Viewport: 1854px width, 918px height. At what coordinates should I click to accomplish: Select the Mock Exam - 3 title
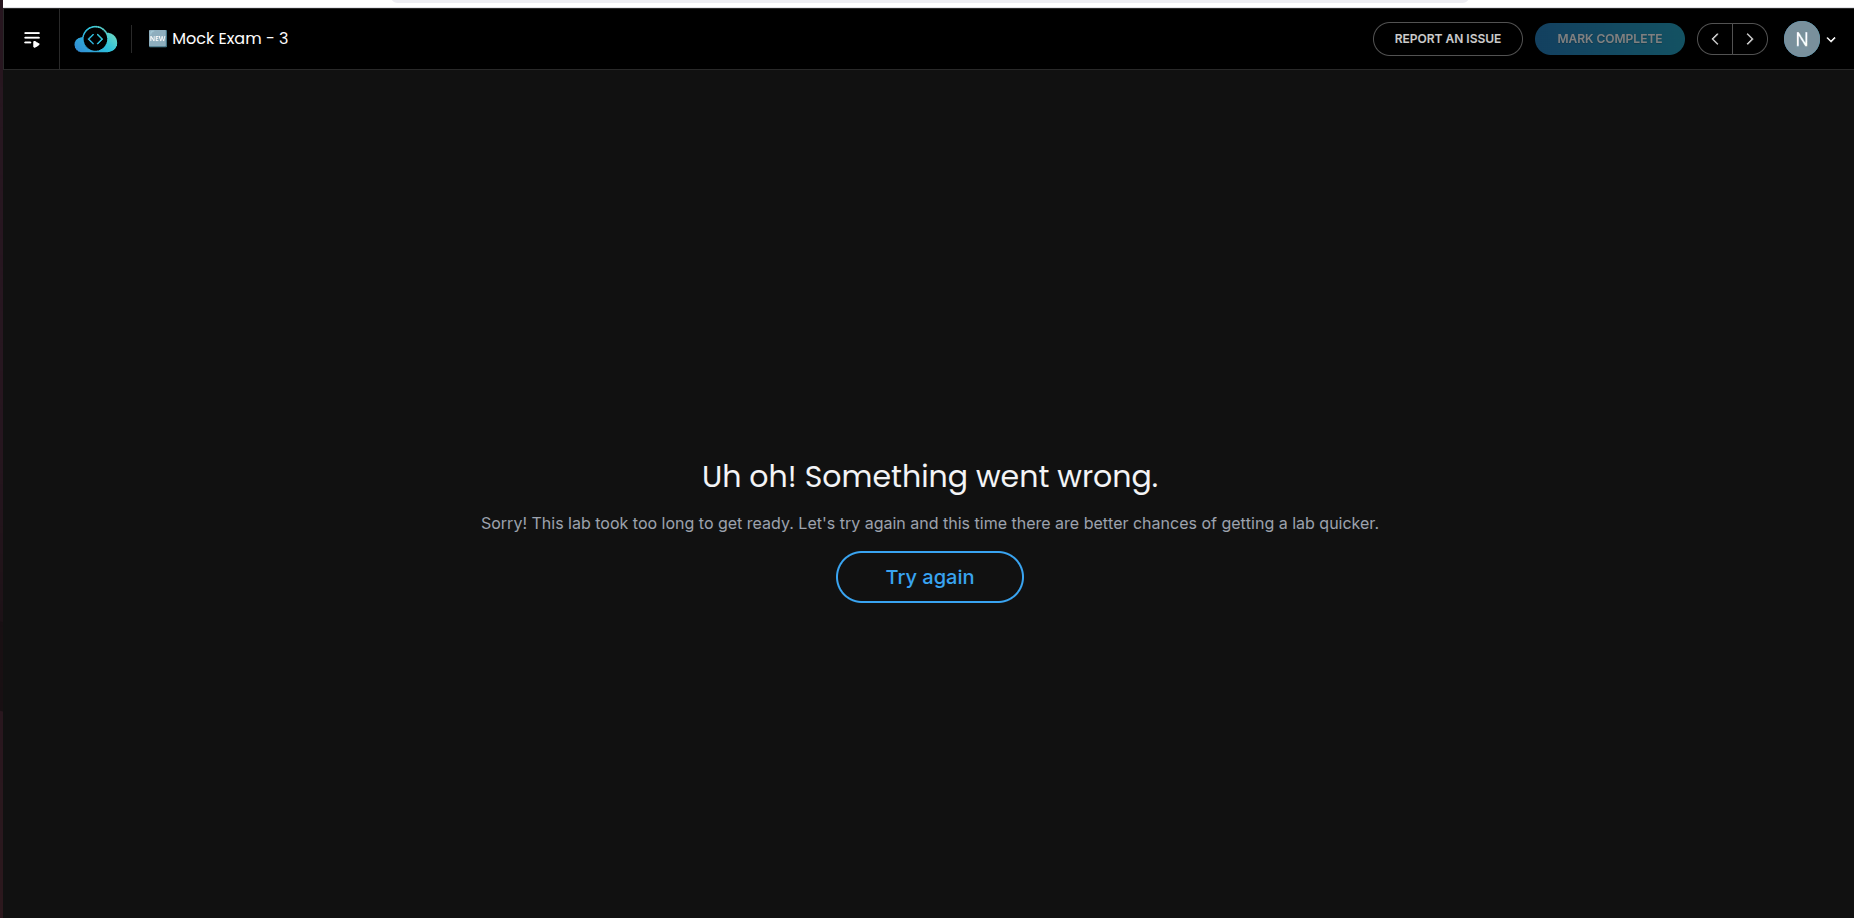coord(230,39)
